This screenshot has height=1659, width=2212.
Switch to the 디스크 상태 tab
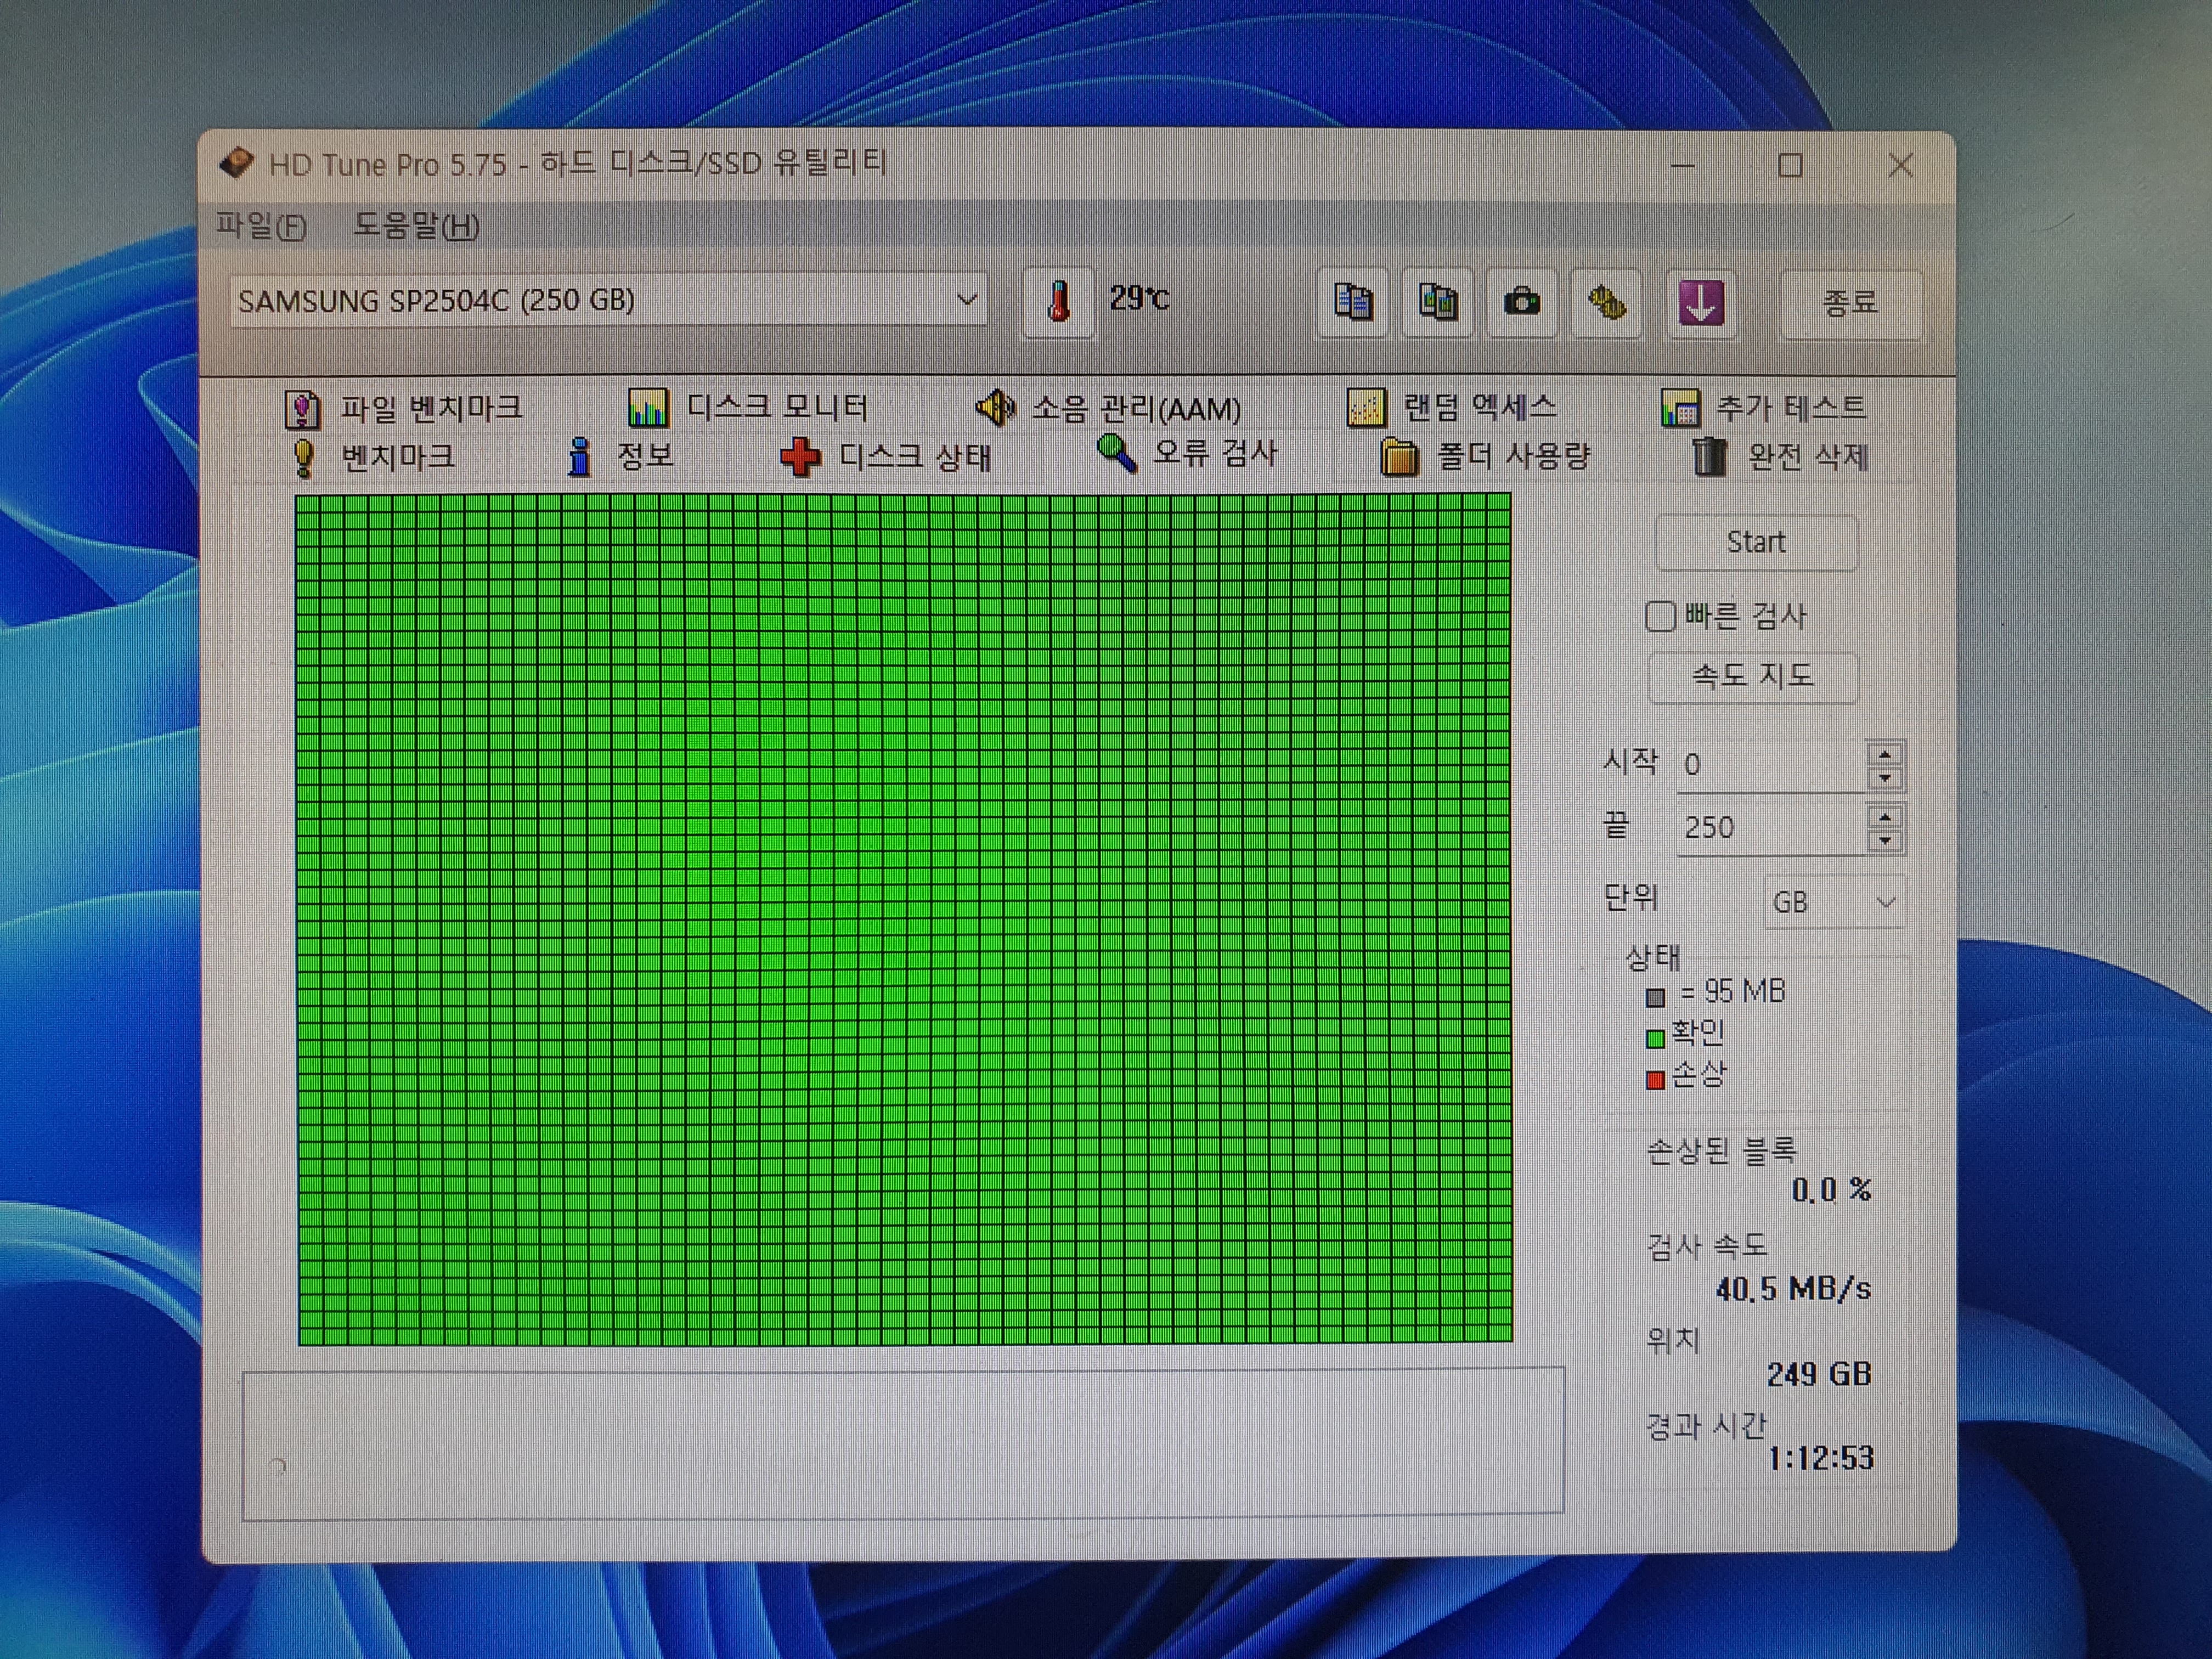click(886, 457)
